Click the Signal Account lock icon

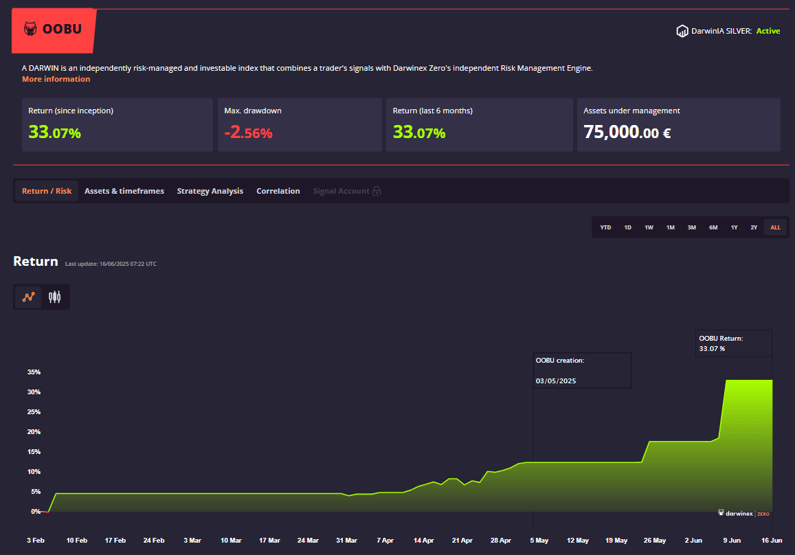pos(376,191)
